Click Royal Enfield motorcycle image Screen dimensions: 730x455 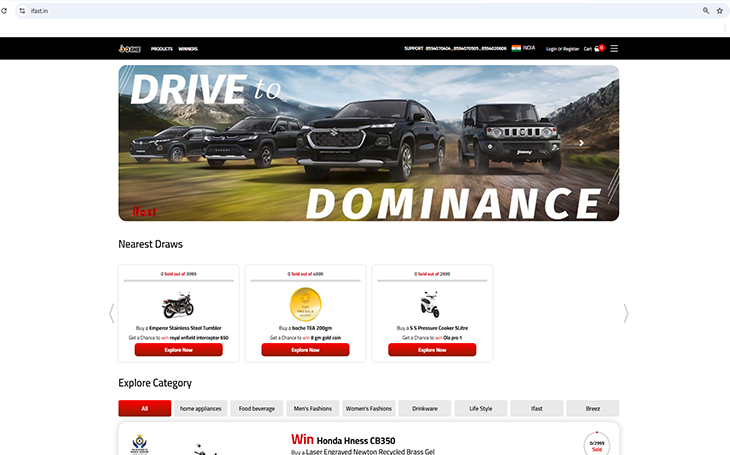point(178,305)
